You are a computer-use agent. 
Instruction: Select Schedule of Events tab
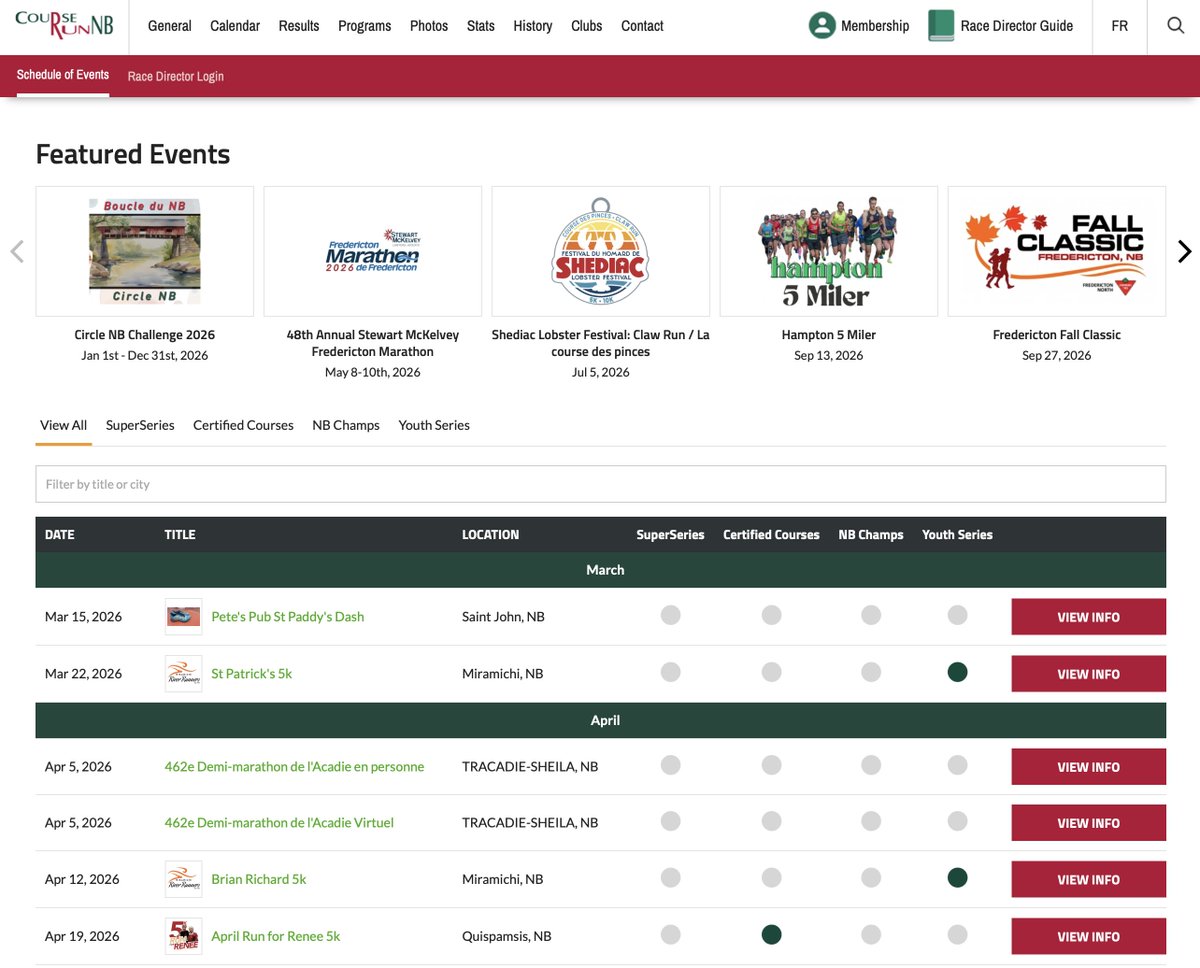click(x=63, y=75)
